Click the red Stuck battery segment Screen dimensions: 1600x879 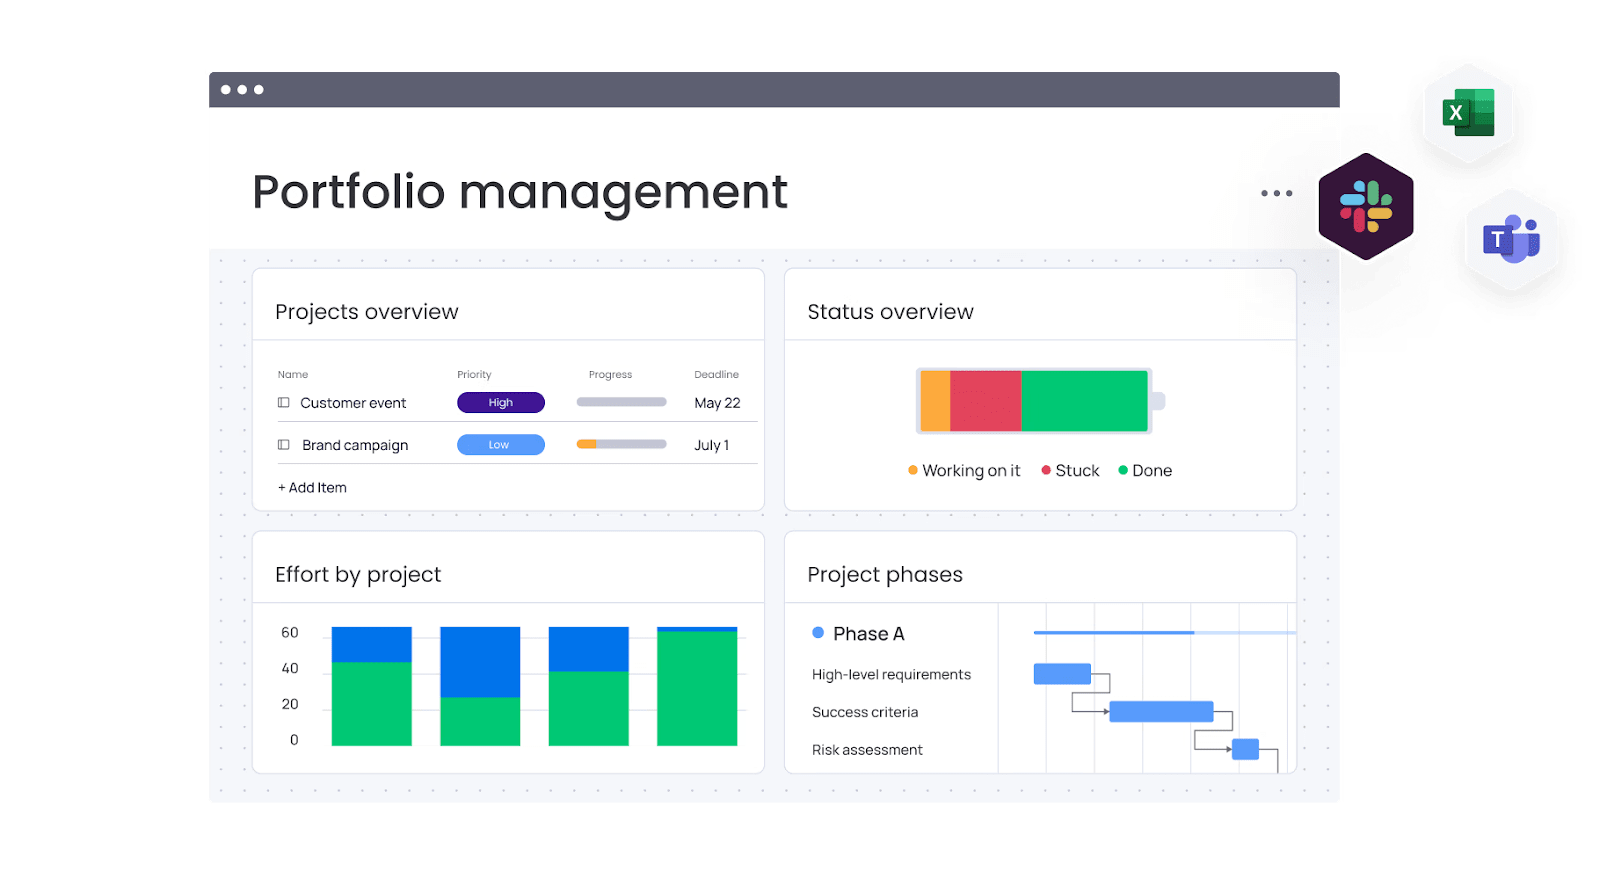coord(985,401)
